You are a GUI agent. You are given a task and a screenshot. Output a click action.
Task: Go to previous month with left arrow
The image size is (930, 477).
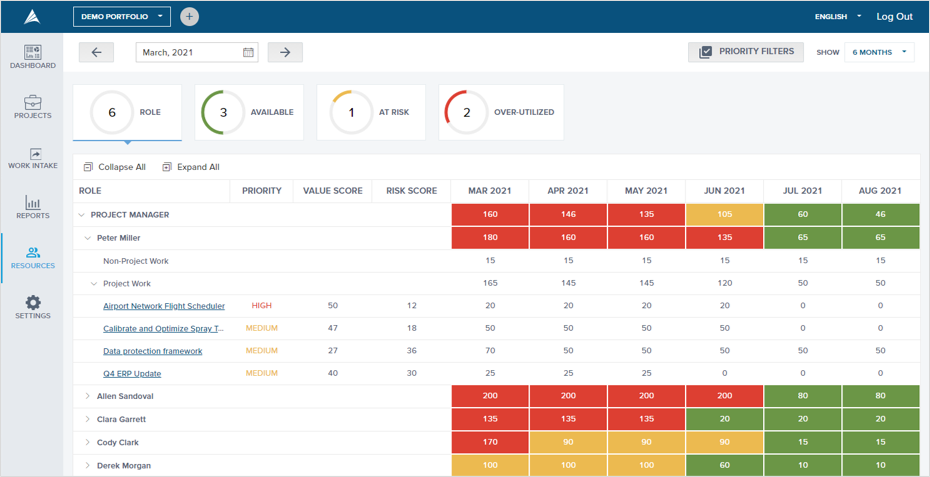pos(97,52)
